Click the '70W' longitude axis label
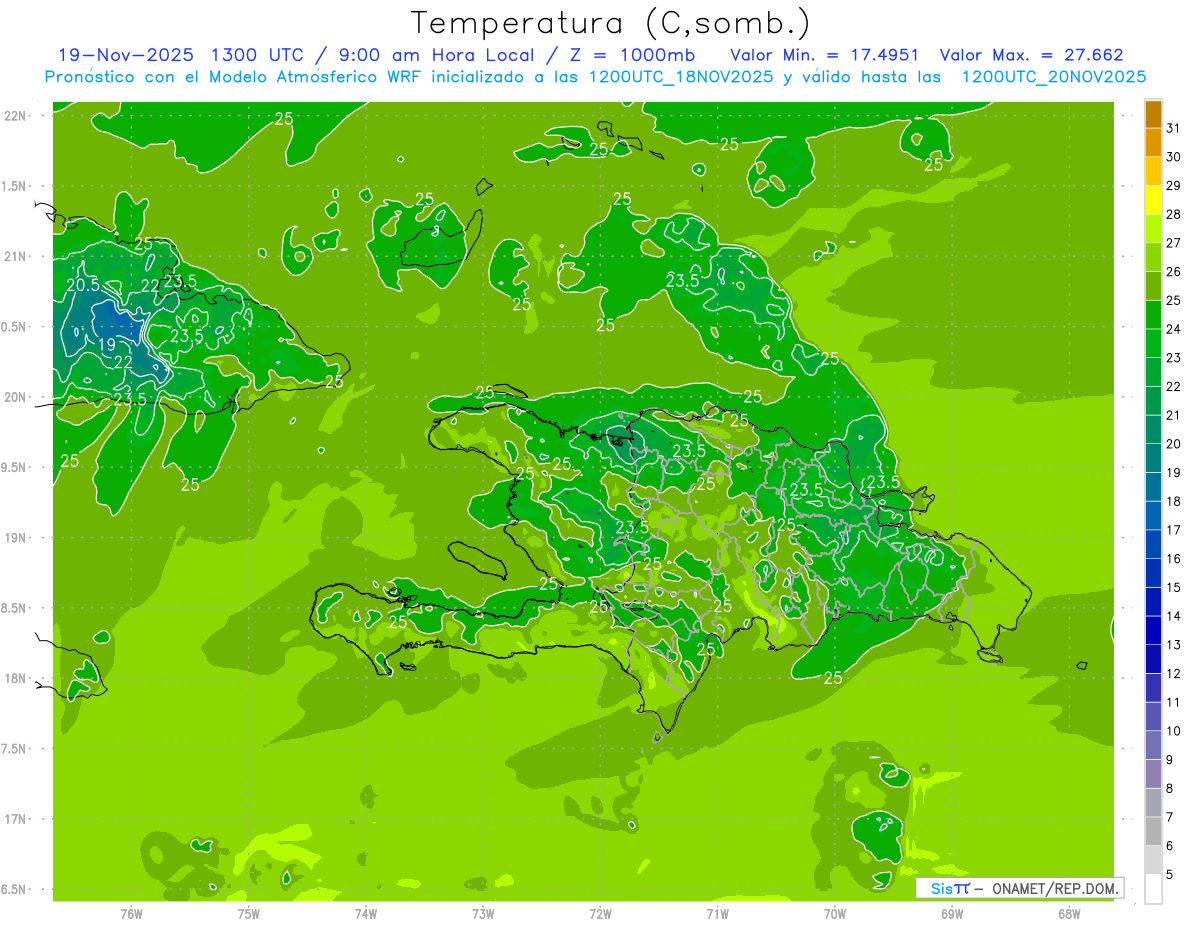The height and width of the screenshot is (927, 1200). coord(835,914)
